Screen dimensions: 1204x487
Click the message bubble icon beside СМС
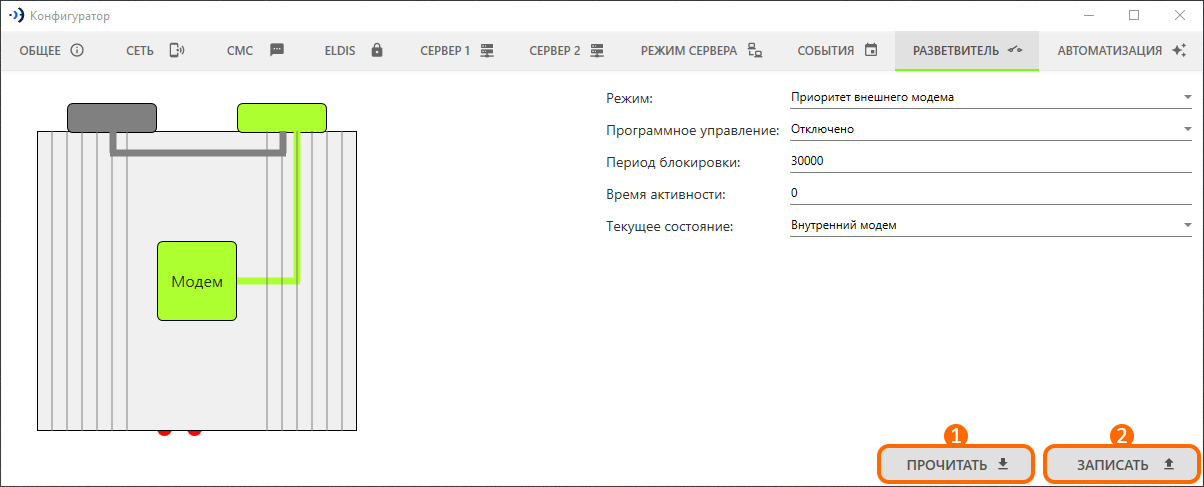(277, 50)
